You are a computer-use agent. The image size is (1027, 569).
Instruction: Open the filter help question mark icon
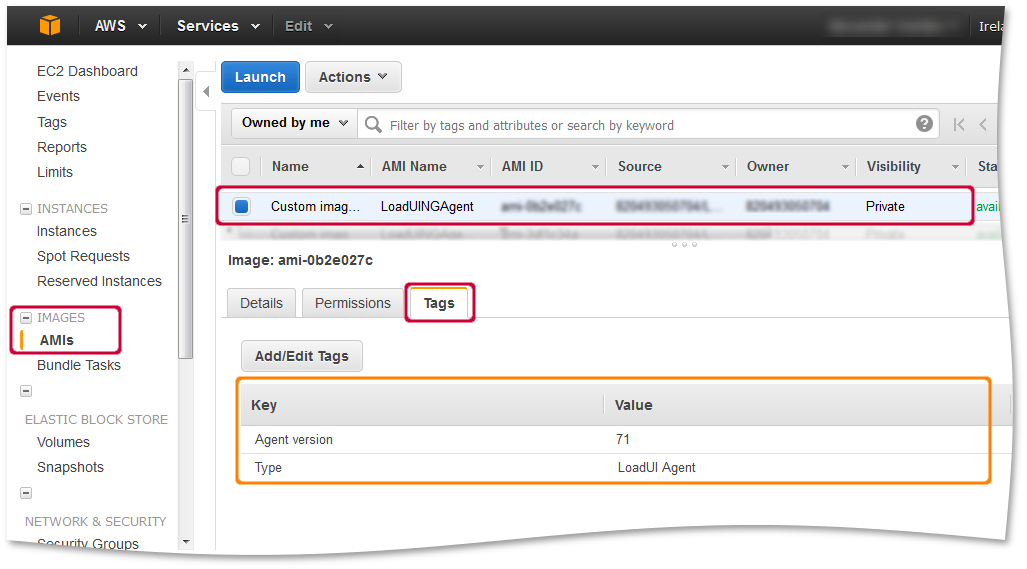[924, 124]
